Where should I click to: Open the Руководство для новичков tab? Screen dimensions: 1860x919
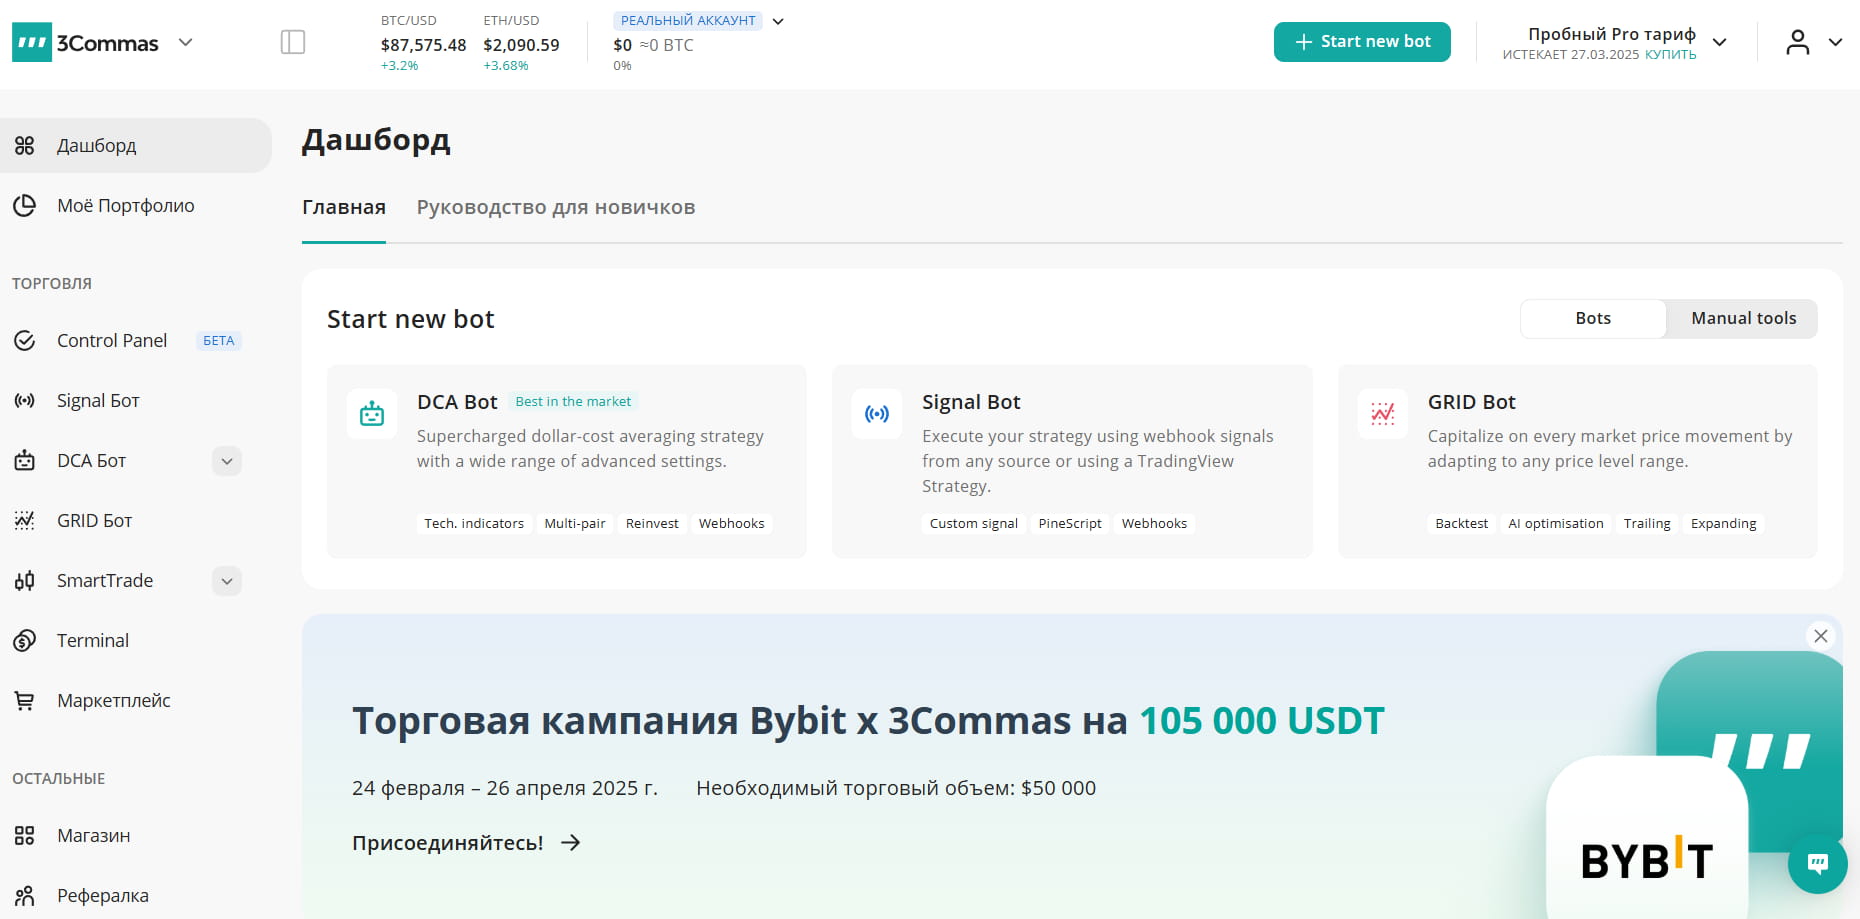click(x=556, y=208)
